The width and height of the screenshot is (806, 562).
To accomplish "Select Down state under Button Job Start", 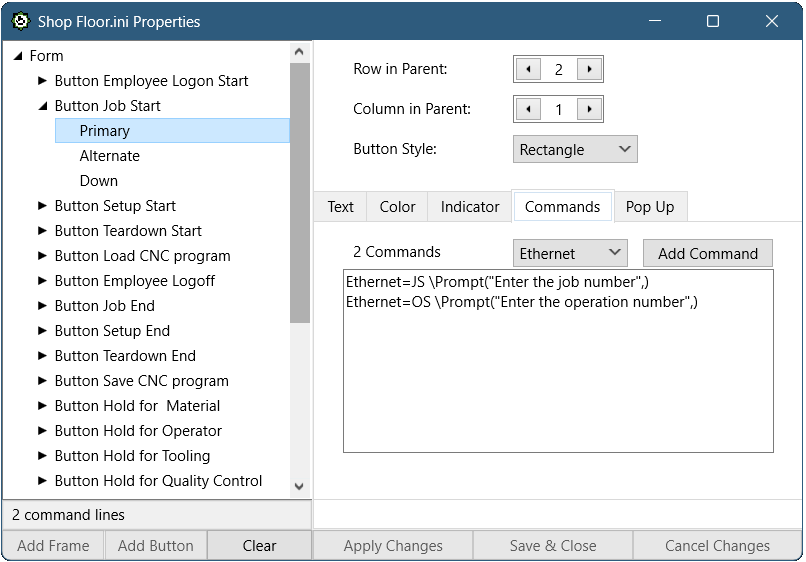I will (x=99, y=181).
